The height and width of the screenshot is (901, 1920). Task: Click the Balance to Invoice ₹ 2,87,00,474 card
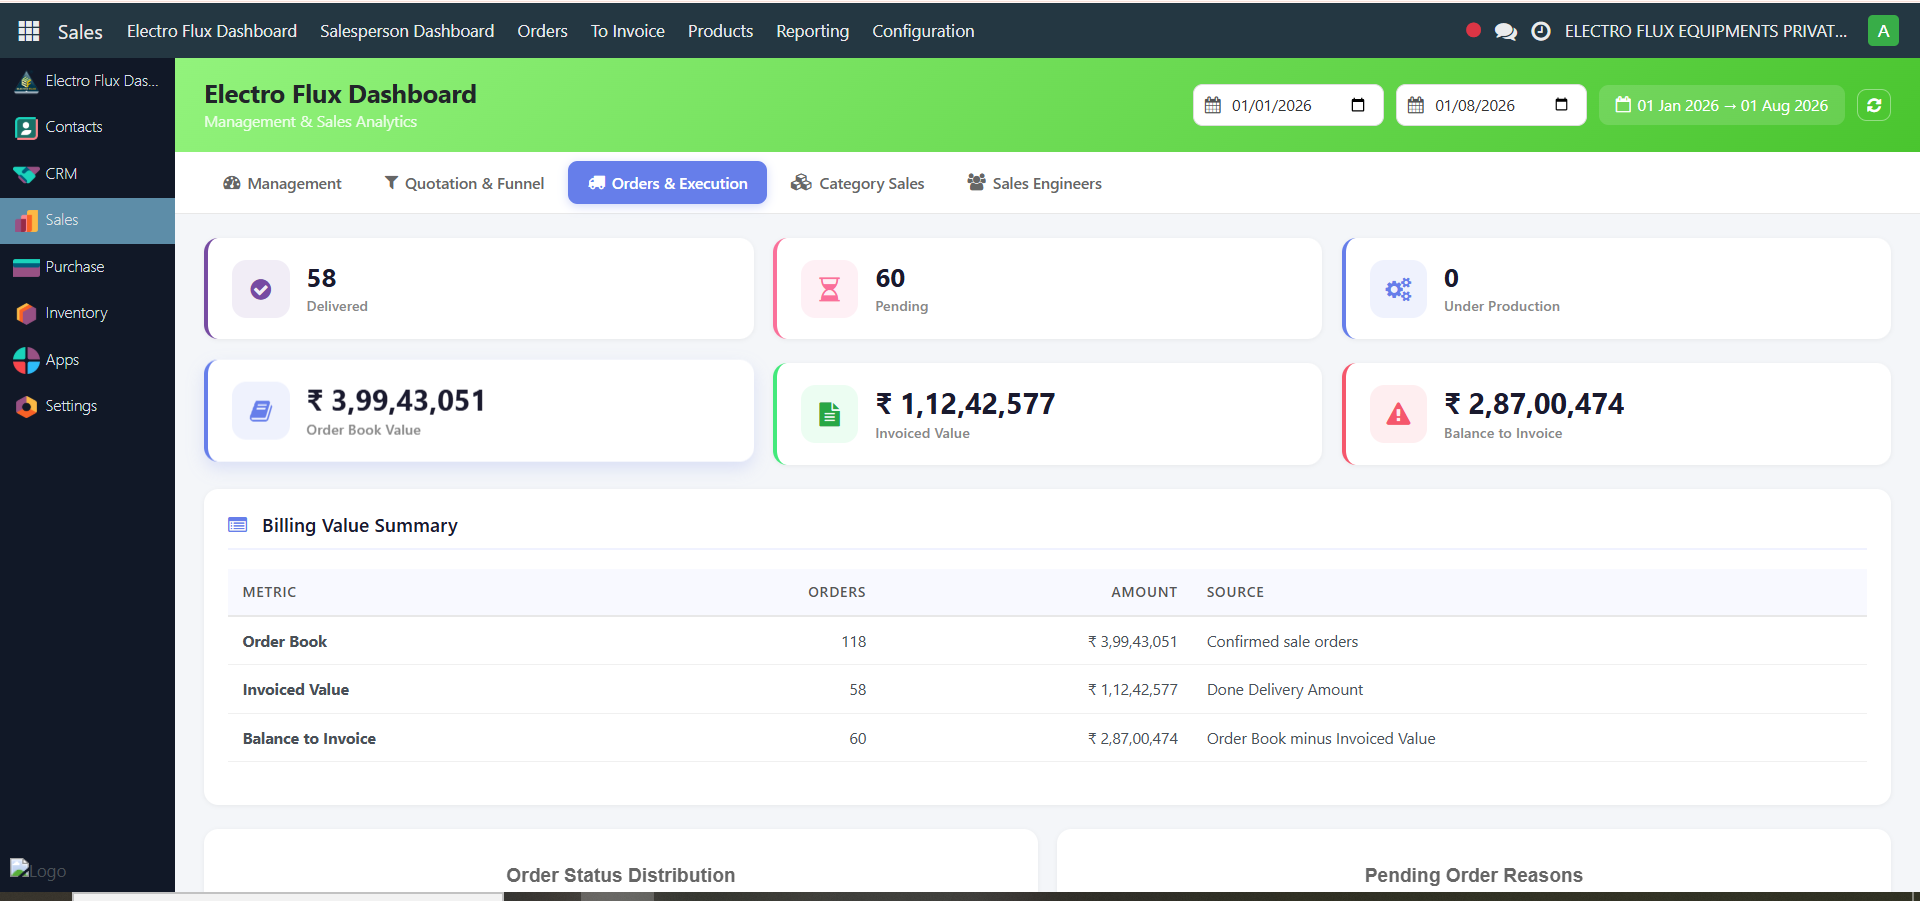tap(1616, 414)
